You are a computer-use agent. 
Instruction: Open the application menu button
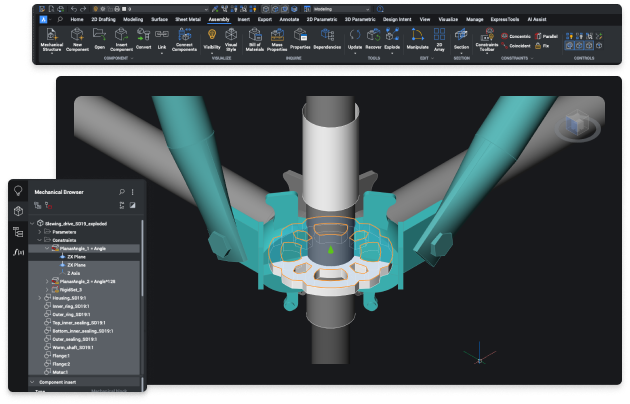click(x=43, y=19)
